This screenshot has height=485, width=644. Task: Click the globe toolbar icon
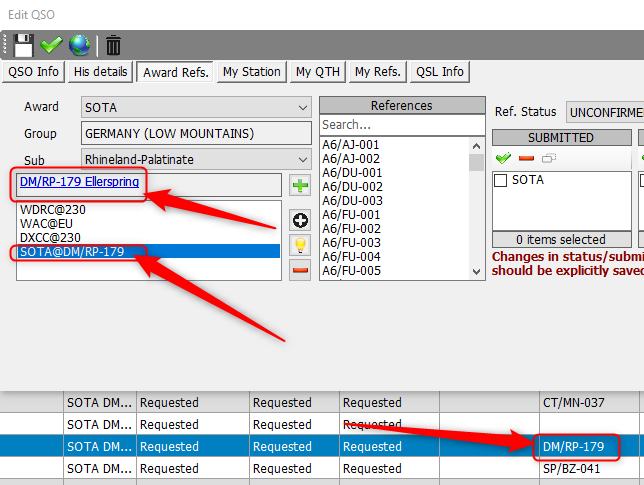click(x=79, y=45)
